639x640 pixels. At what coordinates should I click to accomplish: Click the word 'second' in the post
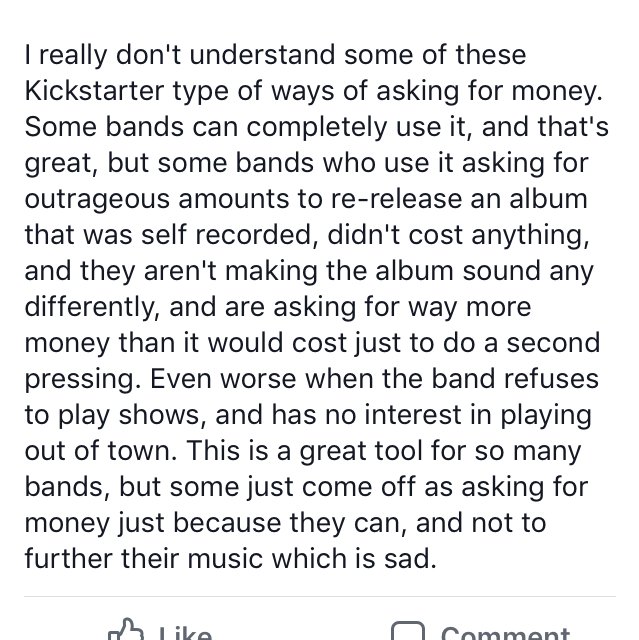pyautogui.click(x=553, y=342)
